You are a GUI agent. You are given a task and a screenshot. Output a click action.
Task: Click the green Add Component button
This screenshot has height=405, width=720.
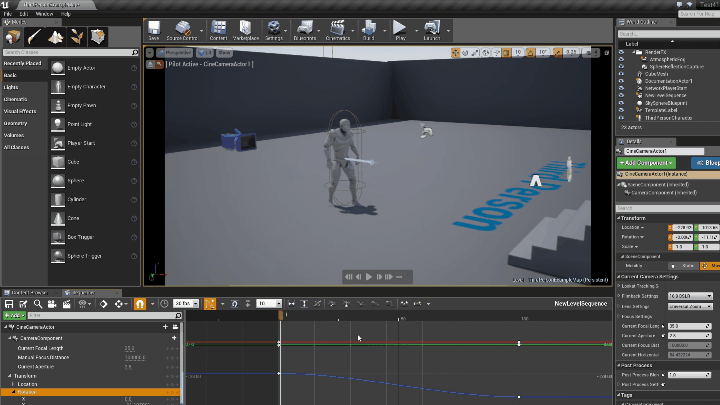click(x=646, y=163)
